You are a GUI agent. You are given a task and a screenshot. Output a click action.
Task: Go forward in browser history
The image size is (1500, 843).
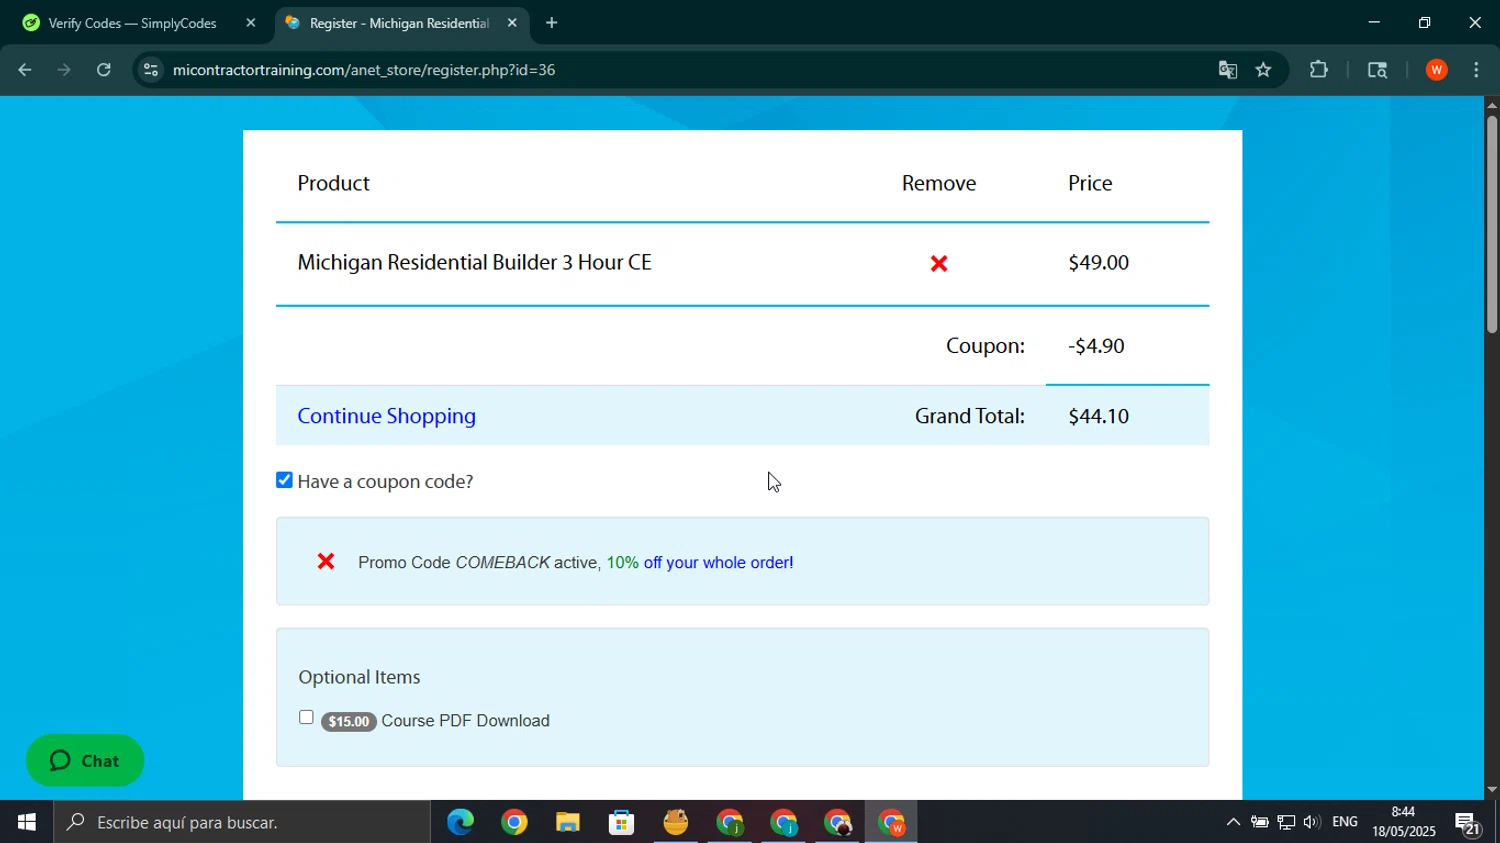coord(64,70)
